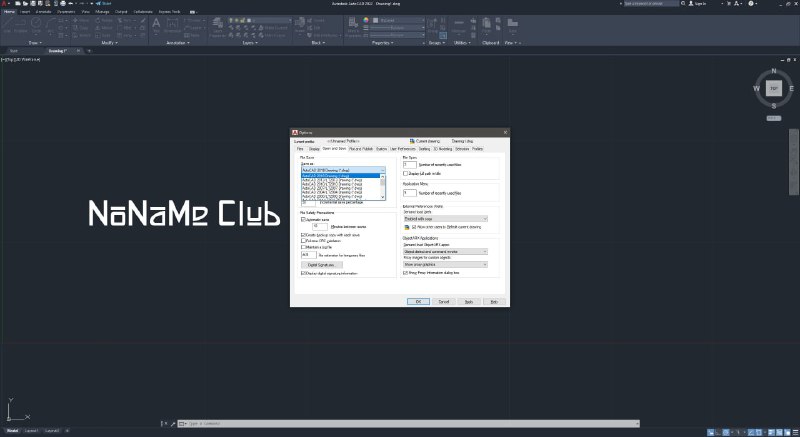Screen dimensions: 800x437
Task: Click the Insert block icon in Block panel
Action: (x=300, y=24)
